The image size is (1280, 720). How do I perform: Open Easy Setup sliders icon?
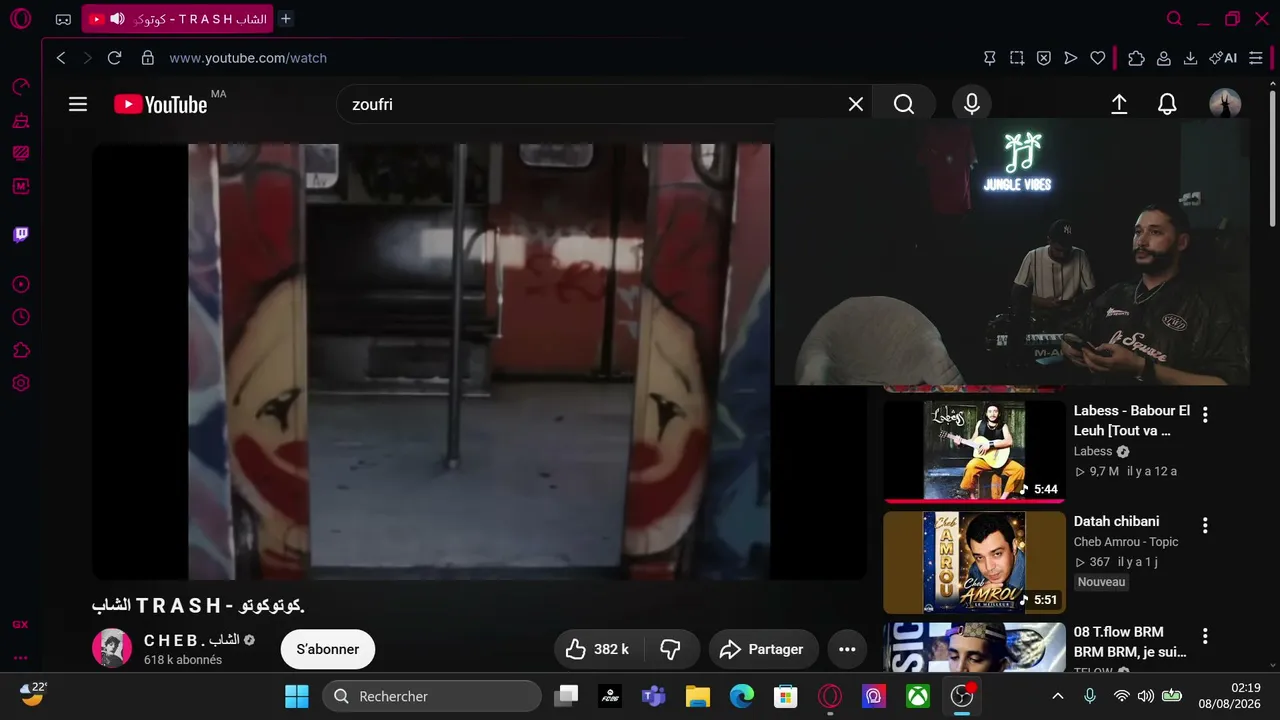pyautogui.click(x=1256, y=58)
